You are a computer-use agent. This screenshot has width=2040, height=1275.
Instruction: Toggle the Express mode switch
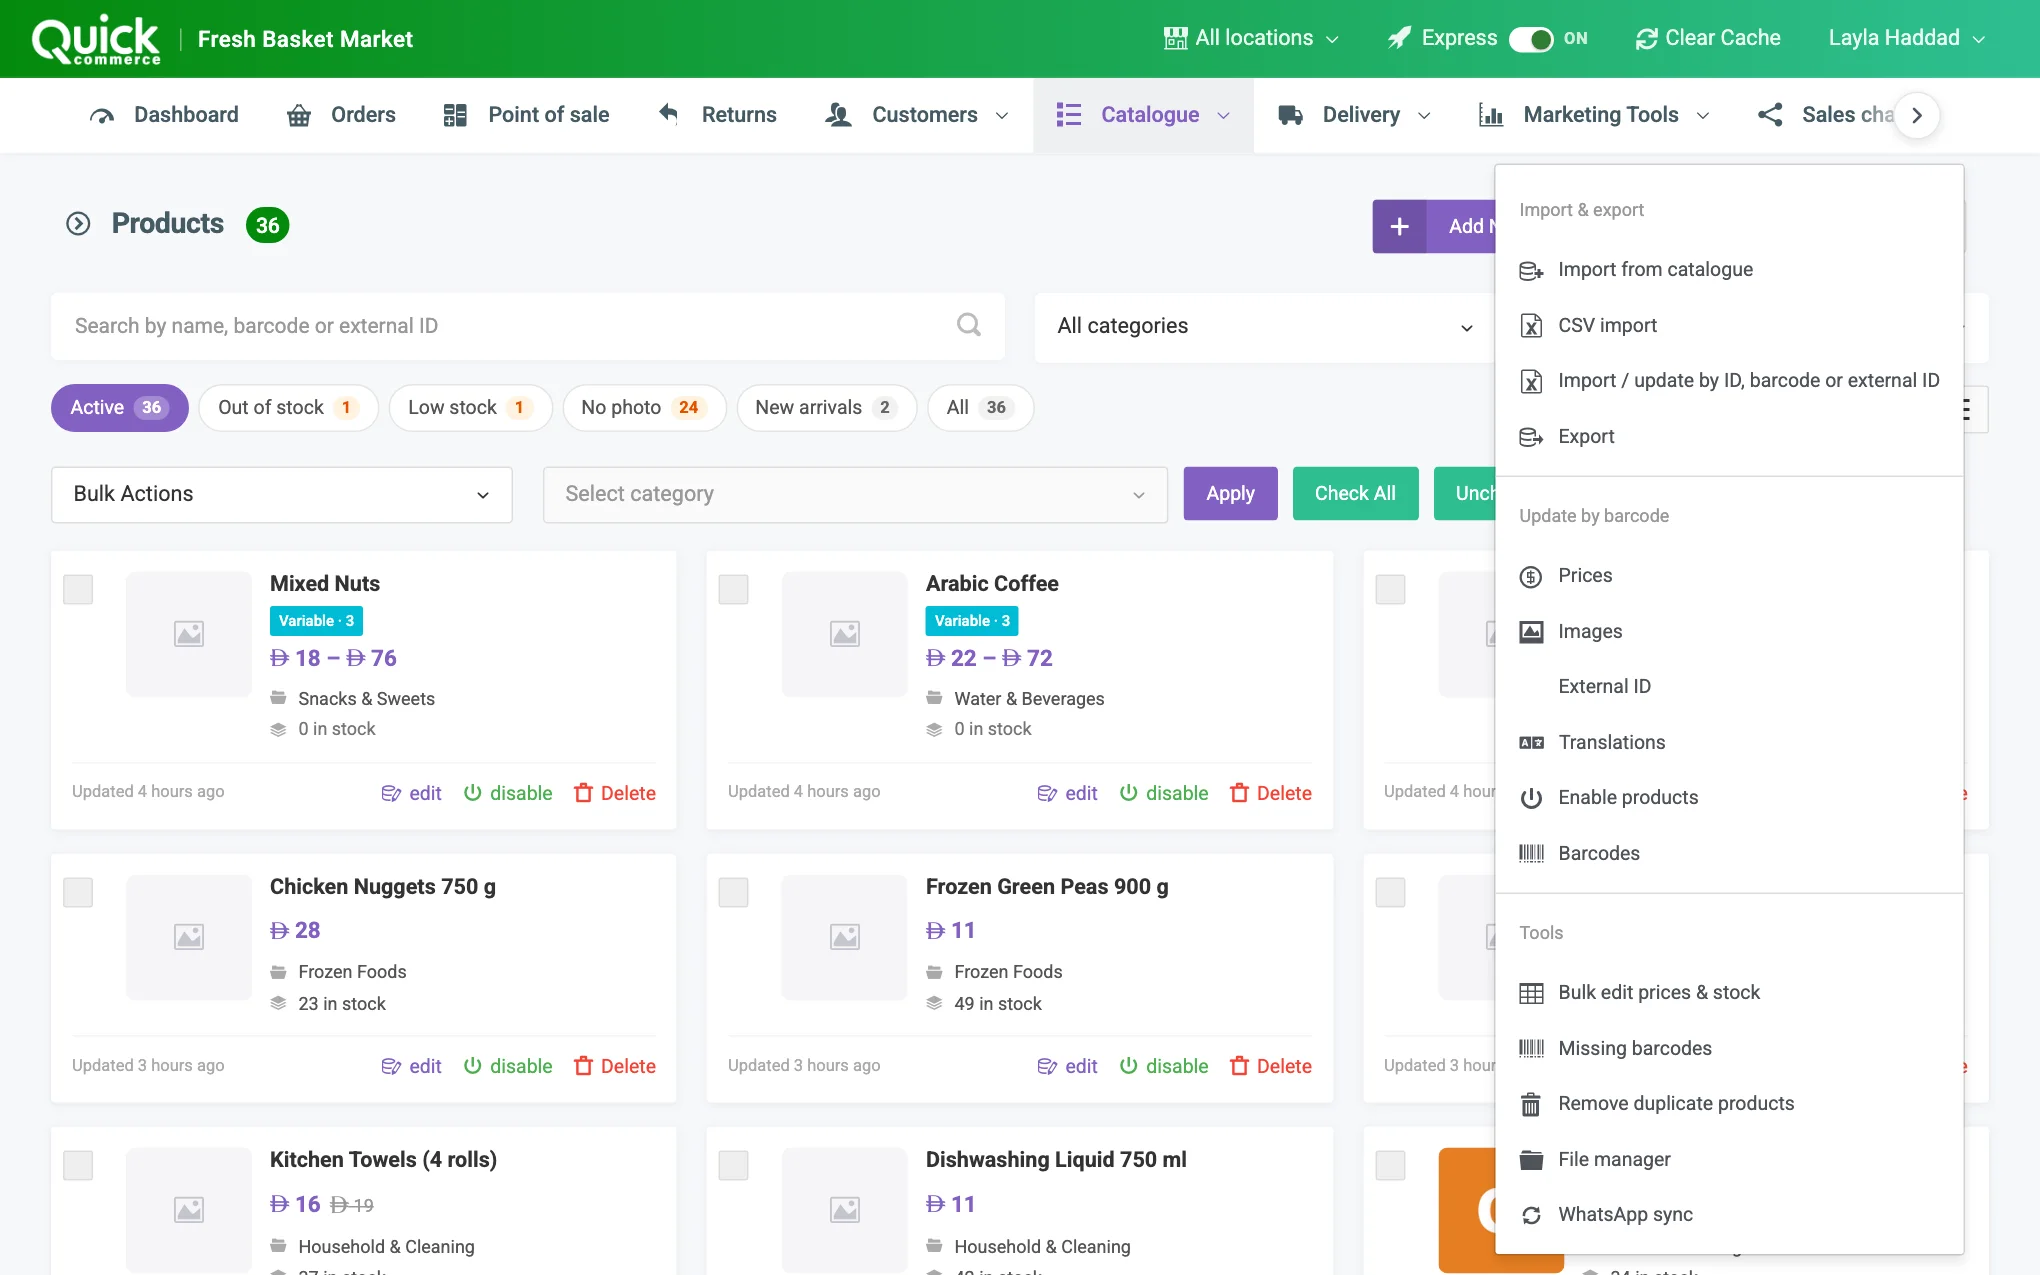[x=1530, y=39]
